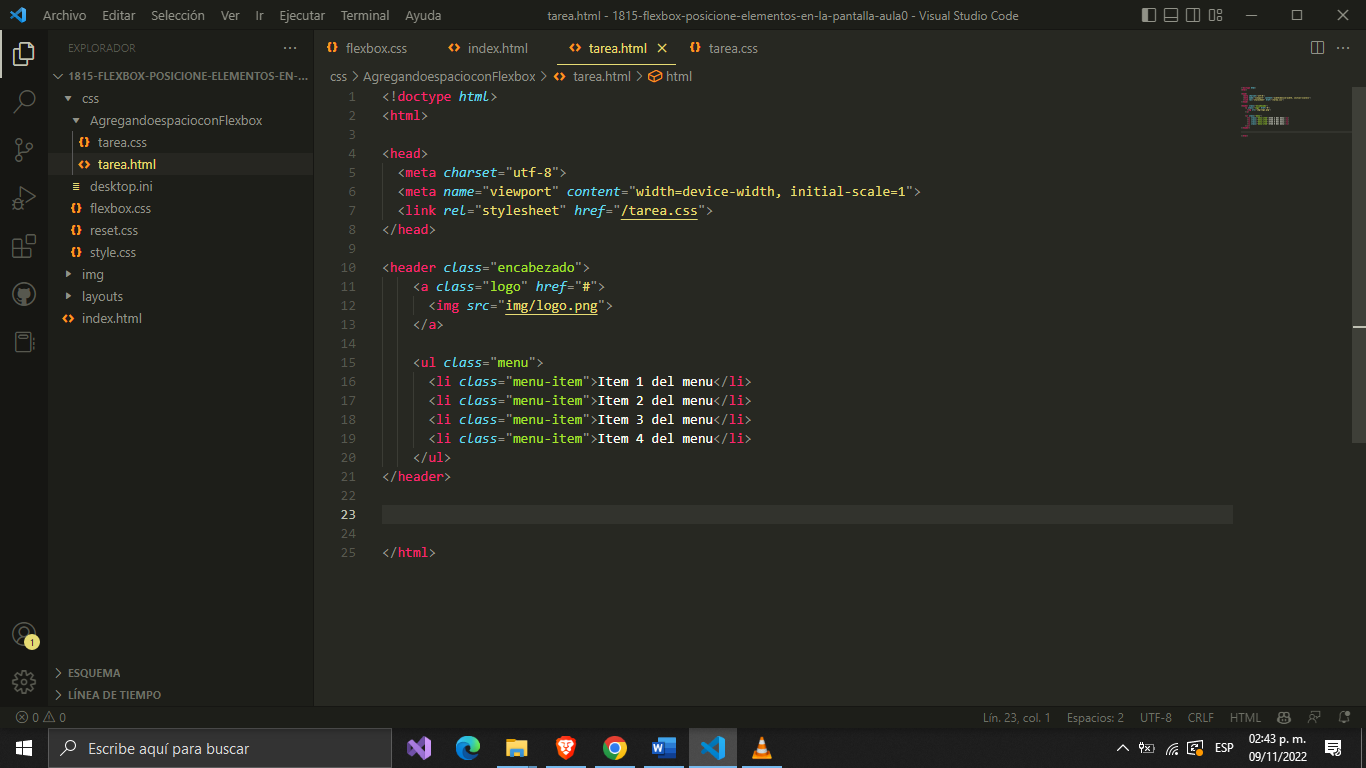1366x768 pixels.
Task: Click Customize Layout icon in title bar
Action: [1214, 15]
